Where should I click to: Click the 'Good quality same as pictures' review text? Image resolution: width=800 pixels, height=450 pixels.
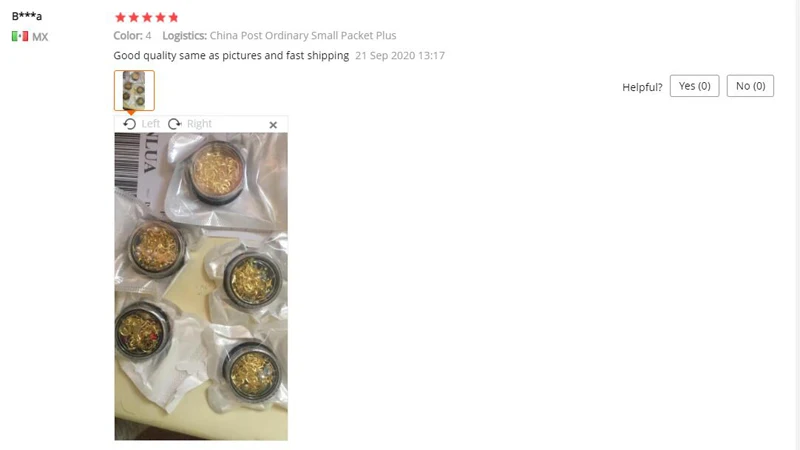click(231, 55)
